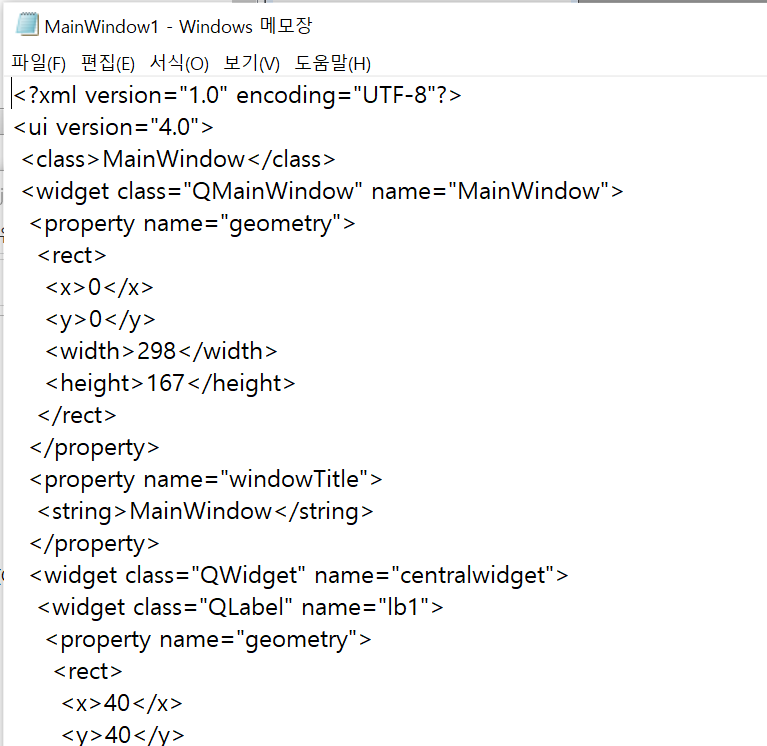Open the 보기(V) menu
Image resolution: width=767 pixels, height=746 pixels.
pyautogui.click(x=251, y=64)
